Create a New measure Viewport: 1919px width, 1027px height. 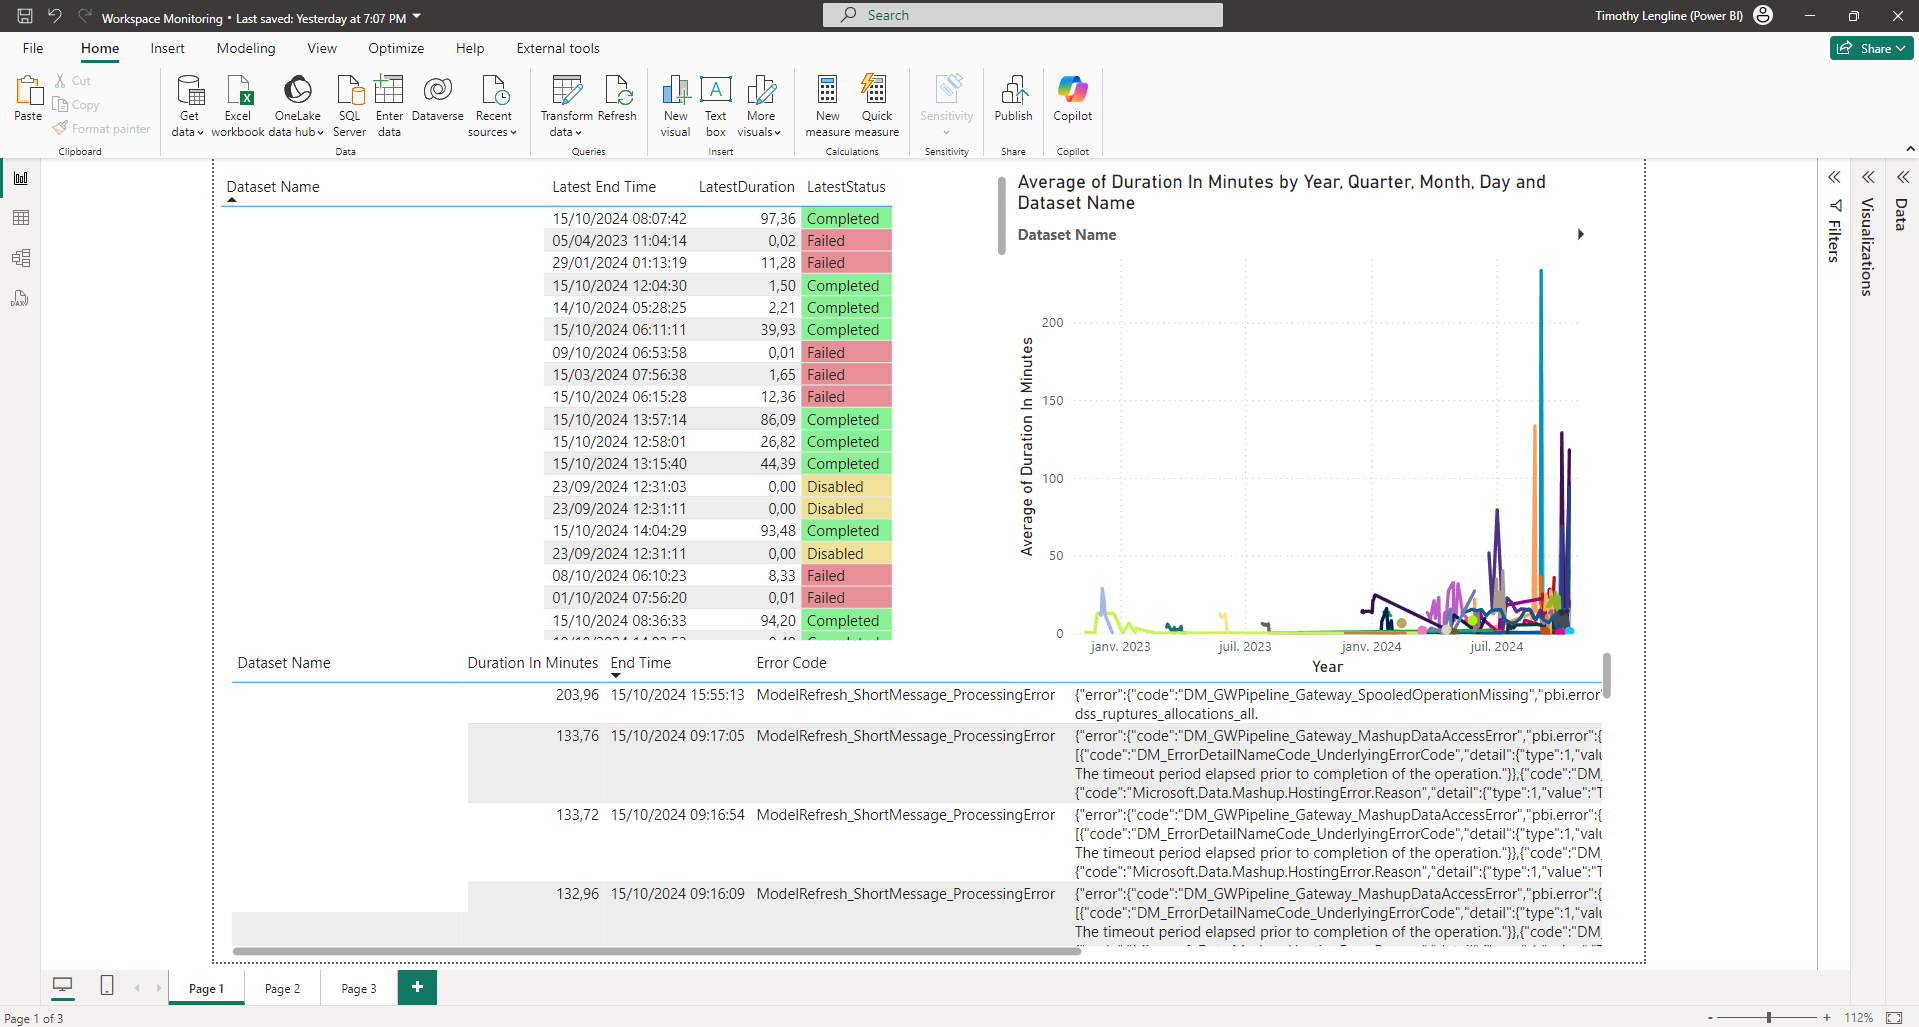pyautogui.click(x=828, y=105)
